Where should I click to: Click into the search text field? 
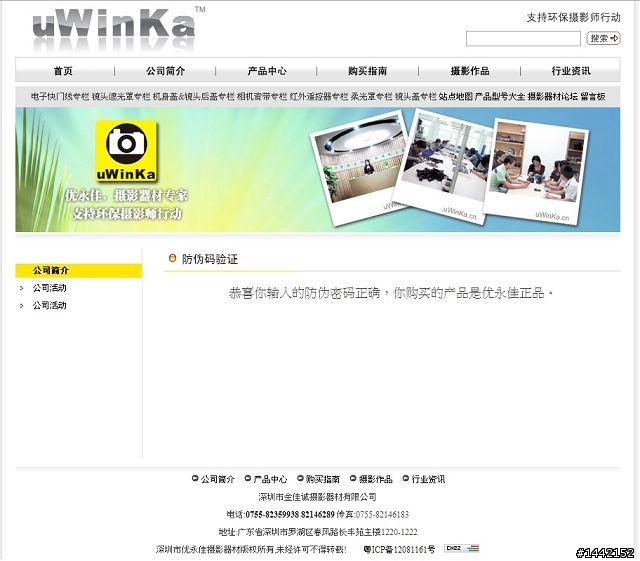[x=523, y=39]
